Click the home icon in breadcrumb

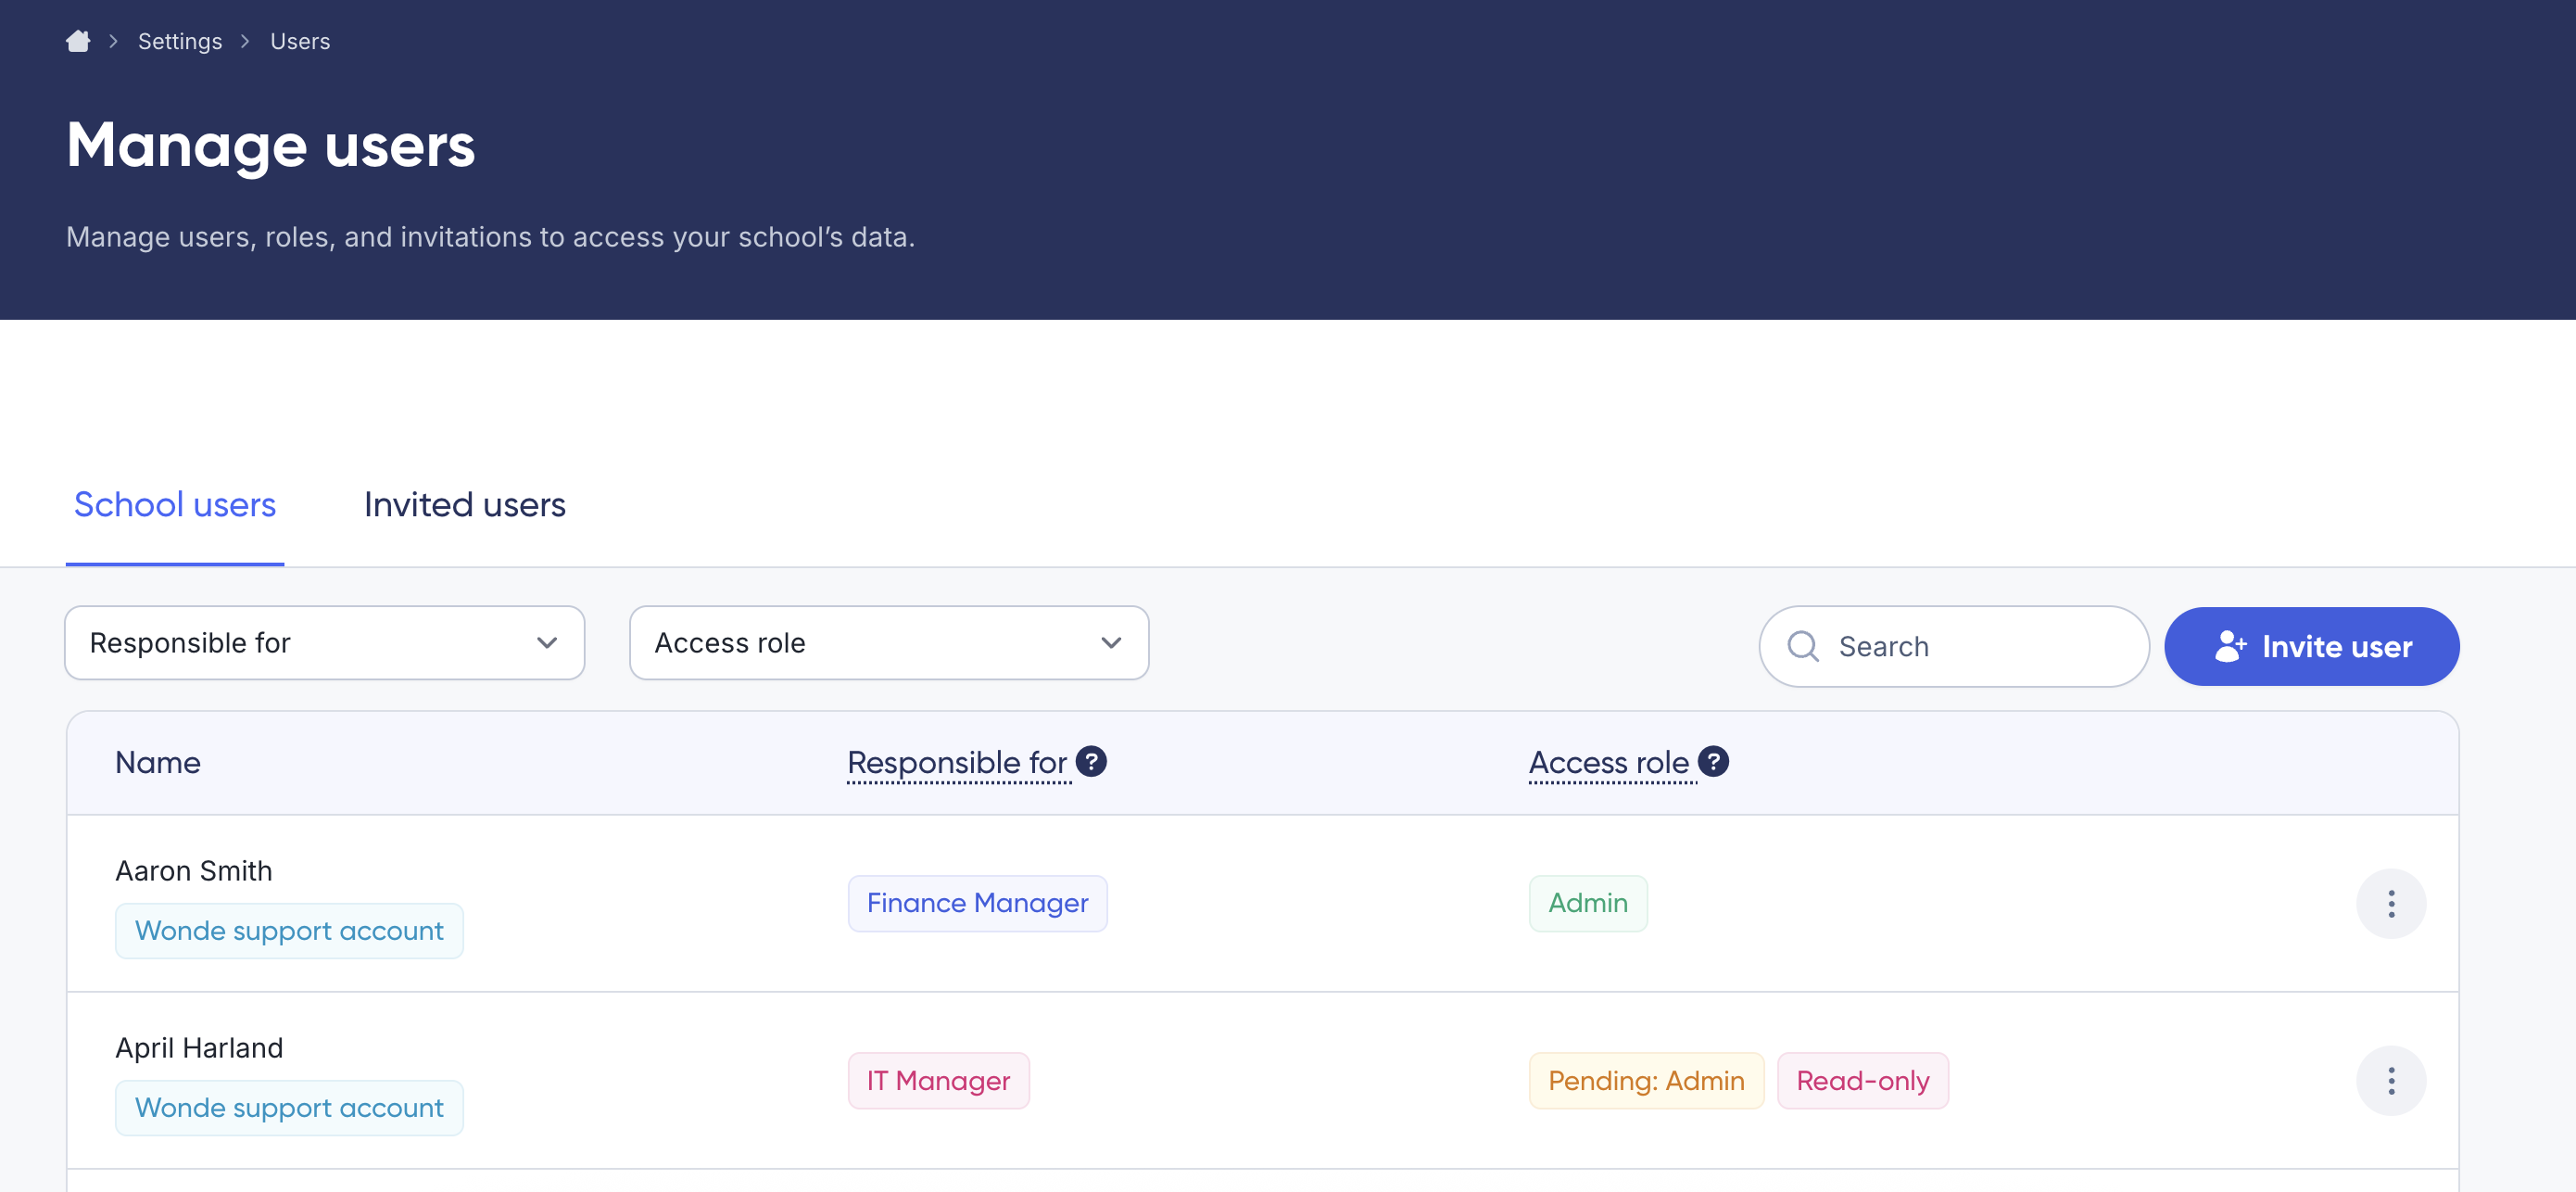point(78,41)
